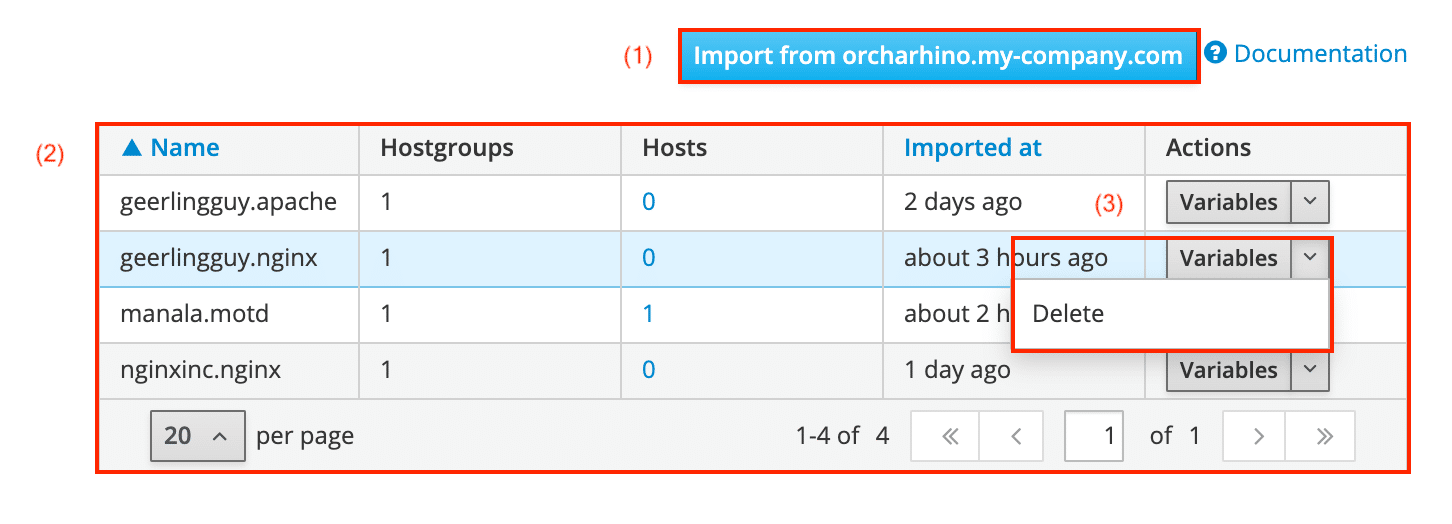This screenshot has width=1452, height=524.
Task: Click the page number input field
Action: [x=1093, y=436]
